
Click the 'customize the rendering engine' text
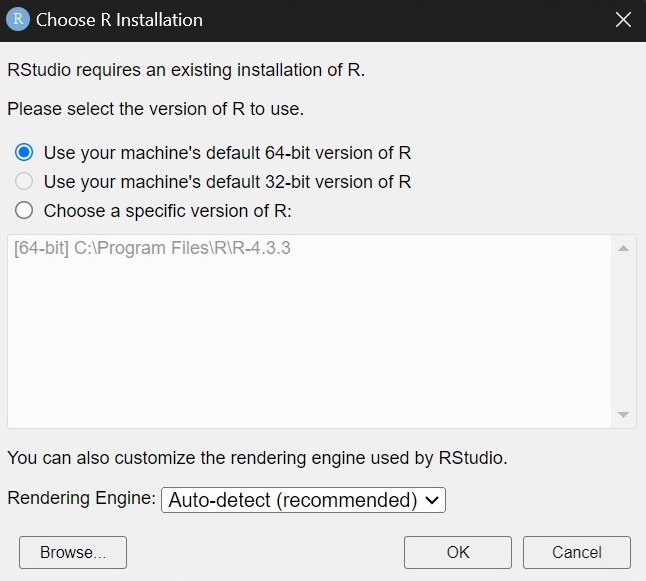tap(240, 458)
